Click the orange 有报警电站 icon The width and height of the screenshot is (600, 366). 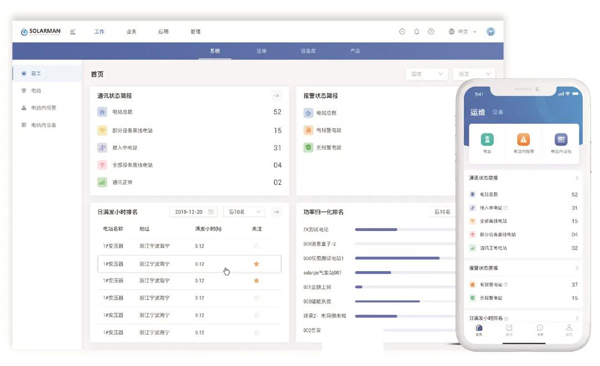point(308,130)
